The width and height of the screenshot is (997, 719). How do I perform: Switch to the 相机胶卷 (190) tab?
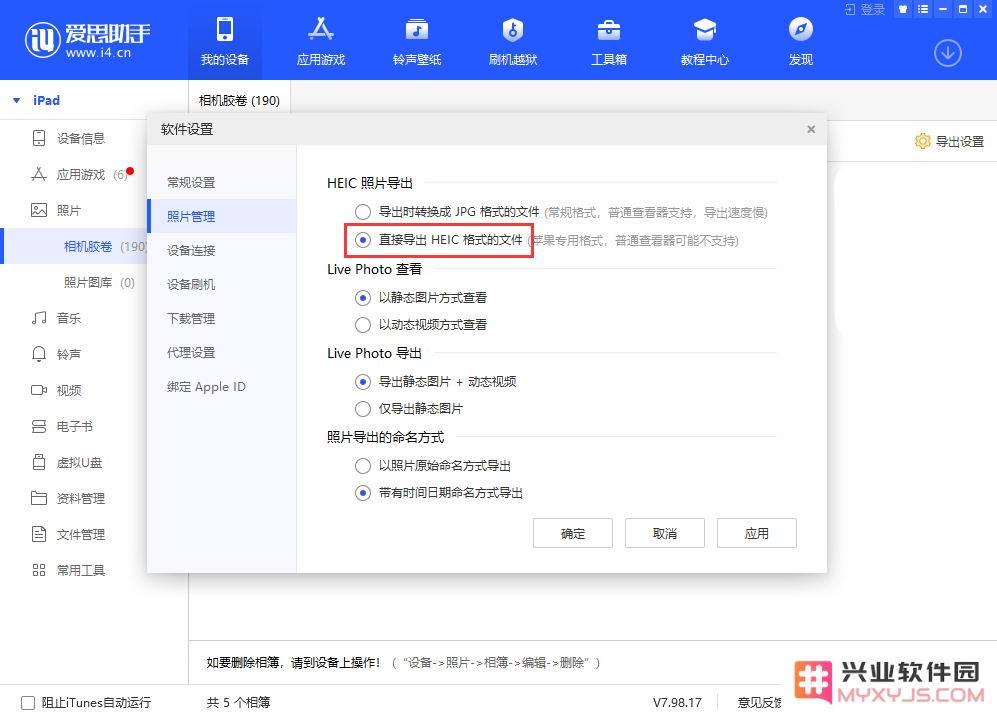click(239, 100)
